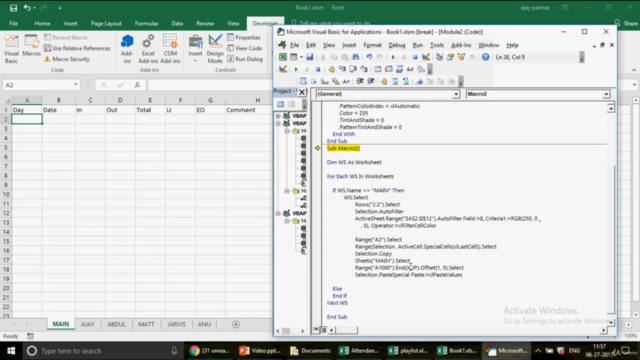Open Object Browser icon in VBA toolbar
Image resolution: width=640 pixels, height=360 pixels.
coord(461,57)
